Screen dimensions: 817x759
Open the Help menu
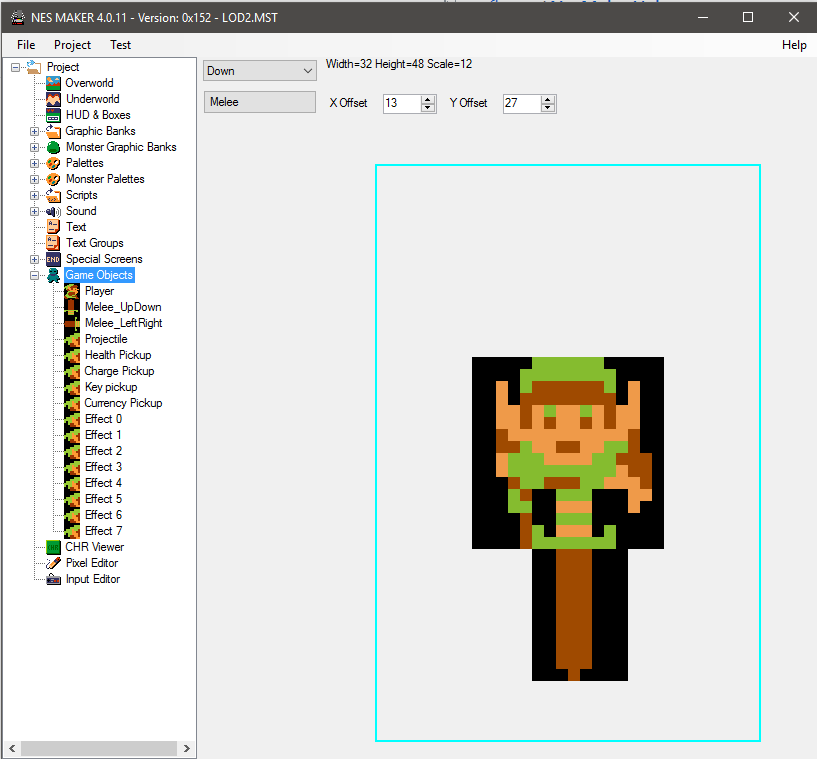pos(794,45)
